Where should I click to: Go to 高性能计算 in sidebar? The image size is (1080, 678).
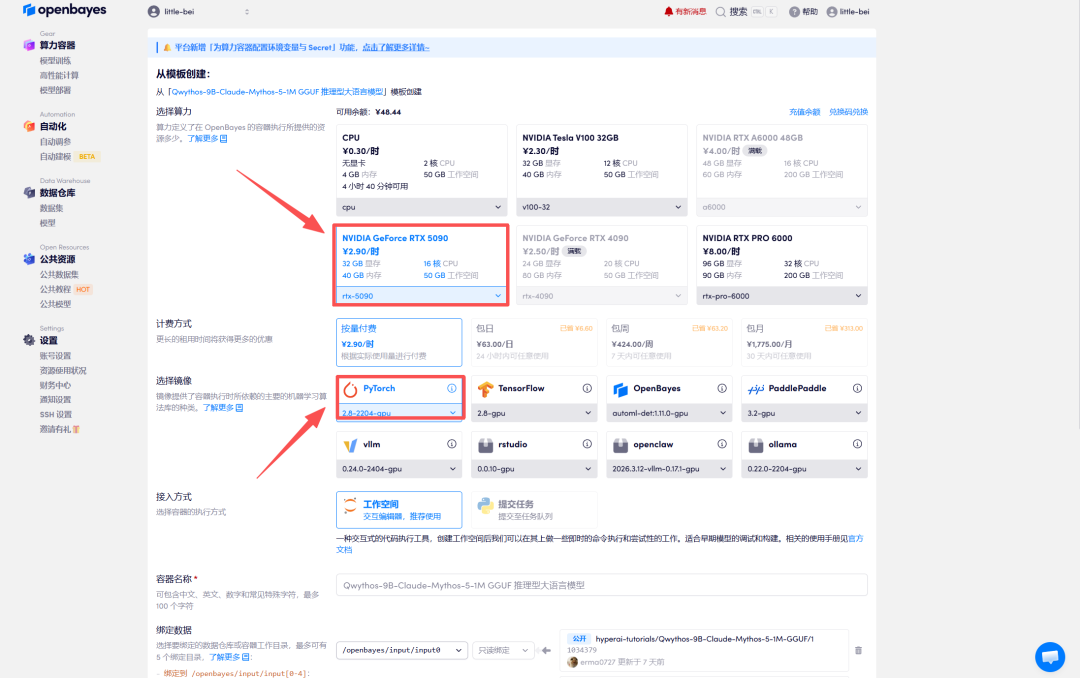(x=59, y=75)
